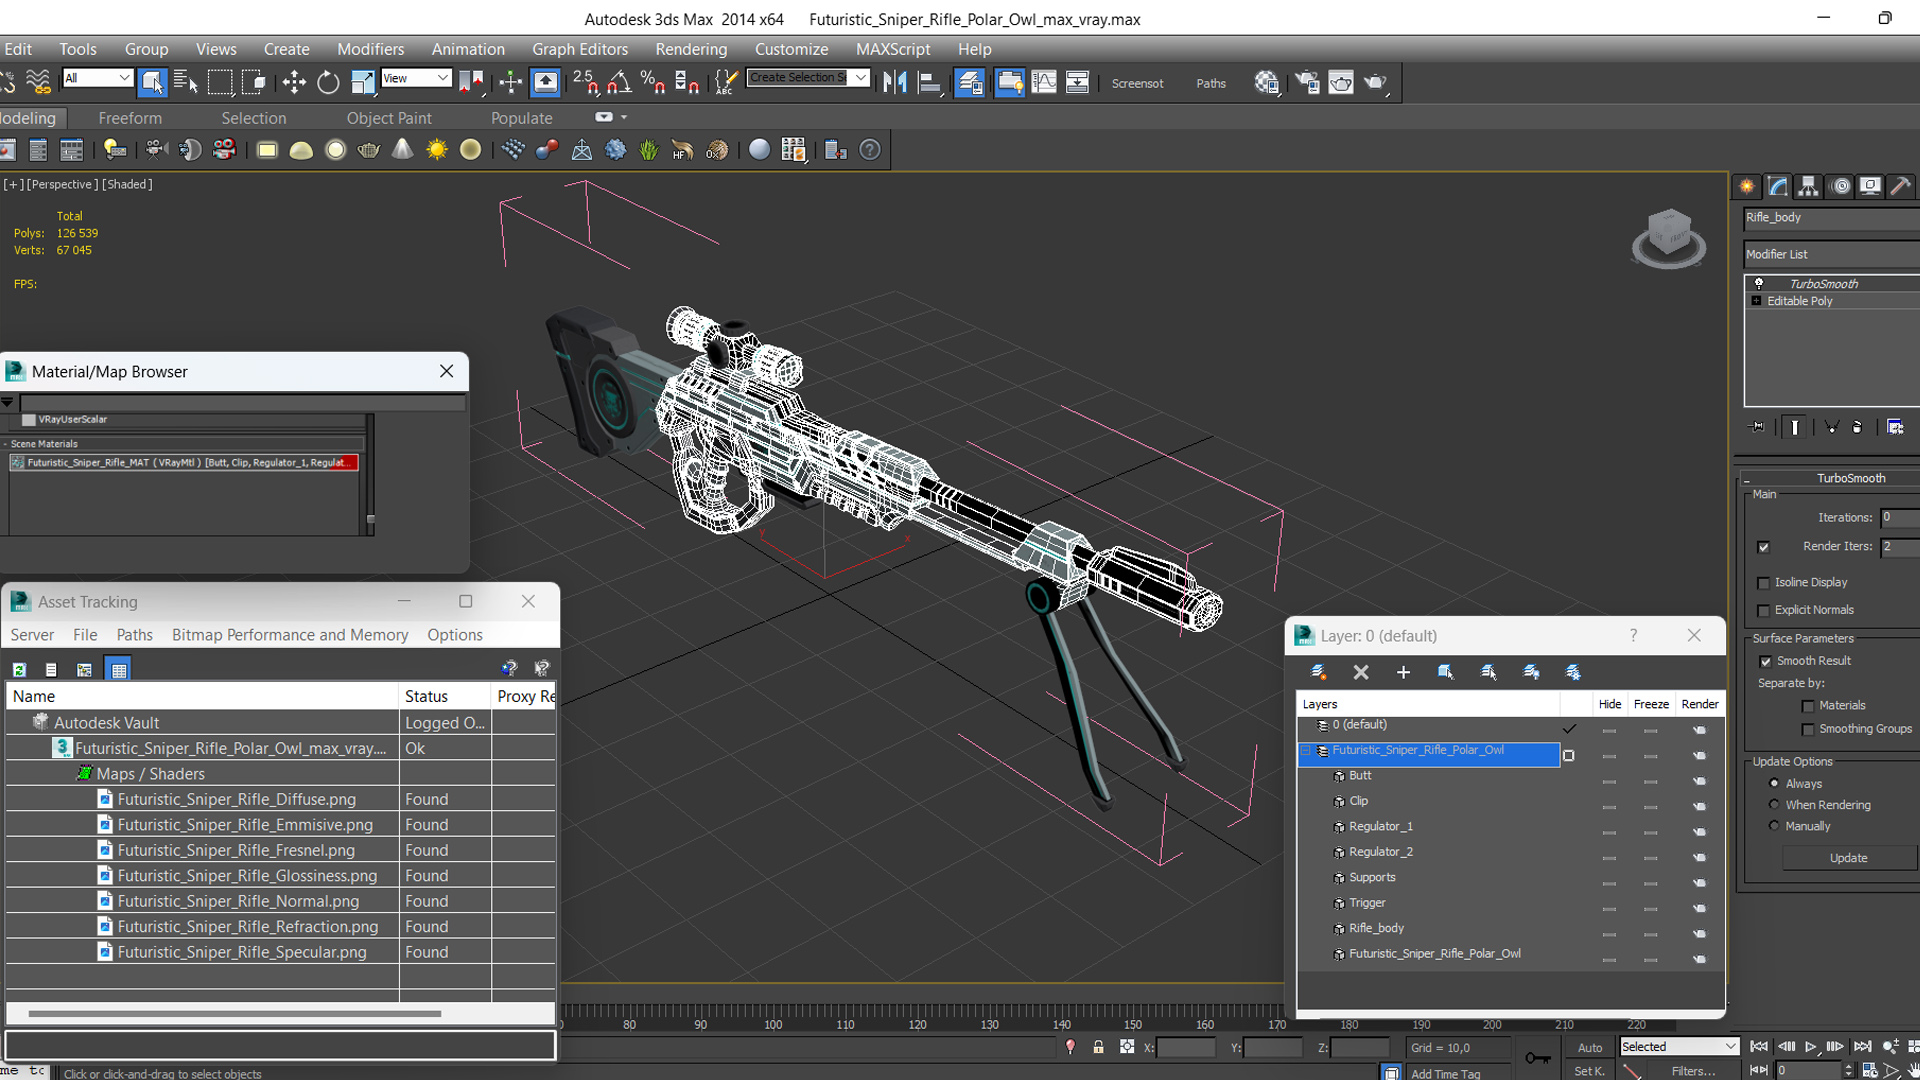The height and width of the screenshot is (1080, 1920).
Task: Select the Rotate tool in main toolbar
Action: coord(328,83)
